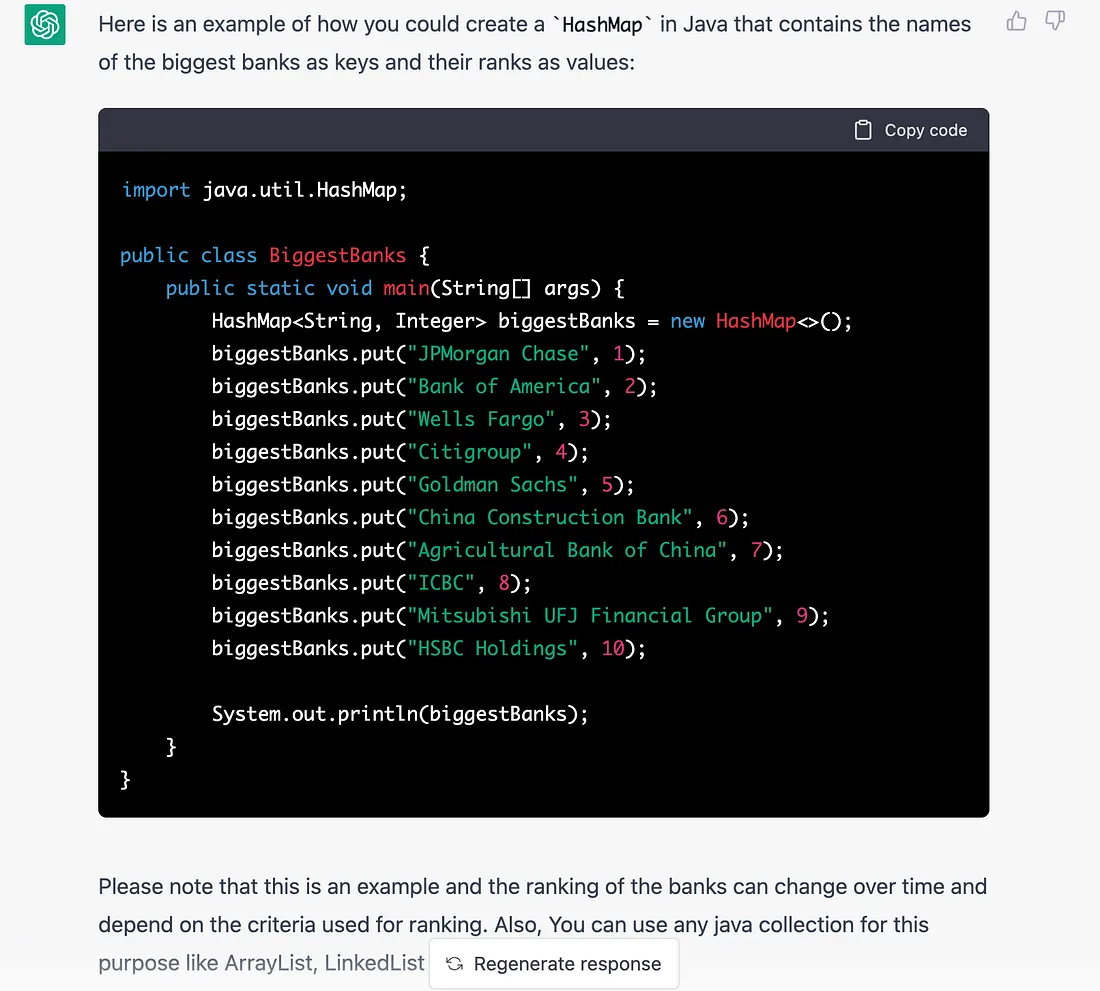Click the ChatGPT avatar logo
The image size is (1100, 991).
[45, 25]
